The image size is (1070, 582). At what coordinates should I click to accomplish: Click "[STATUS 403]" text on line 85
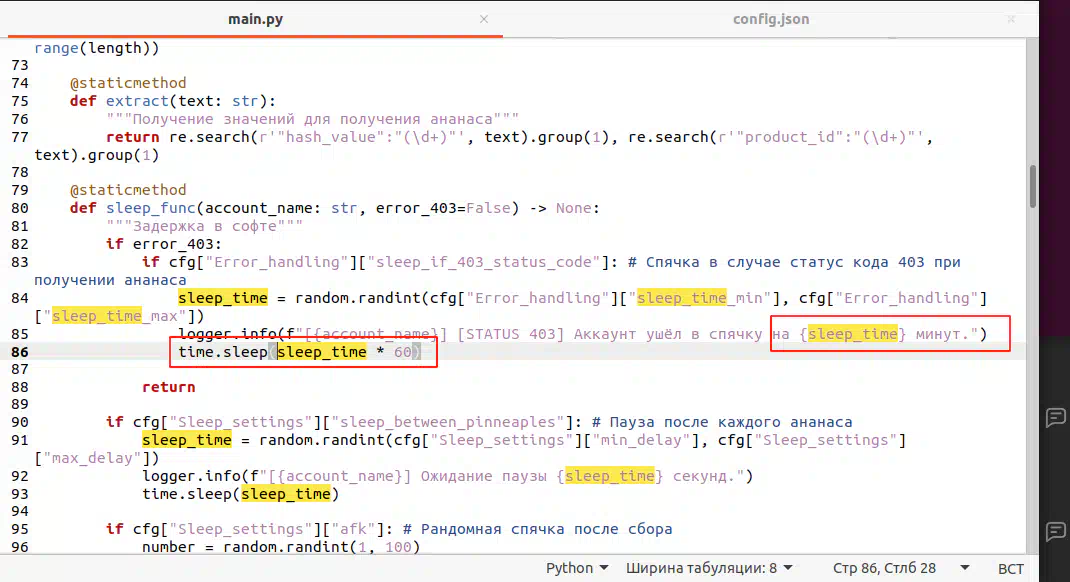point(510,334)
